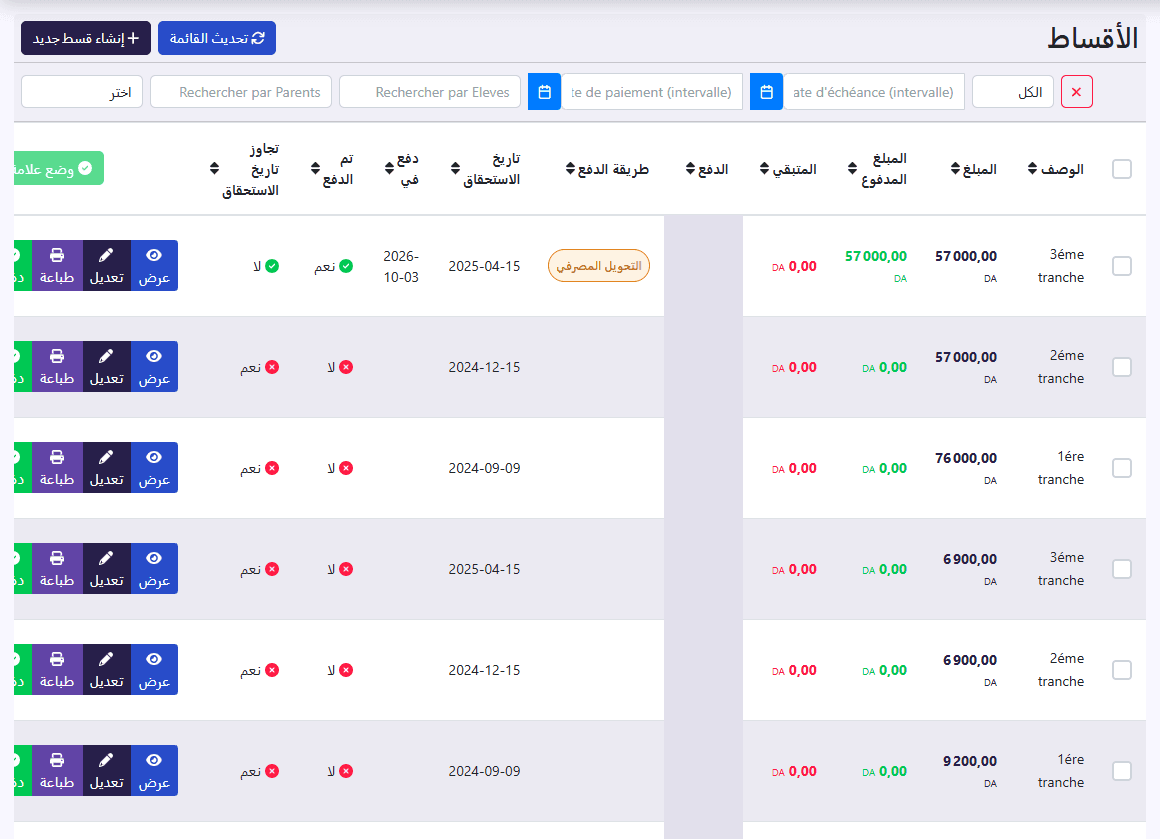Edit the 3éme tranche 6 900,00 installment

[x=107, y=568]
